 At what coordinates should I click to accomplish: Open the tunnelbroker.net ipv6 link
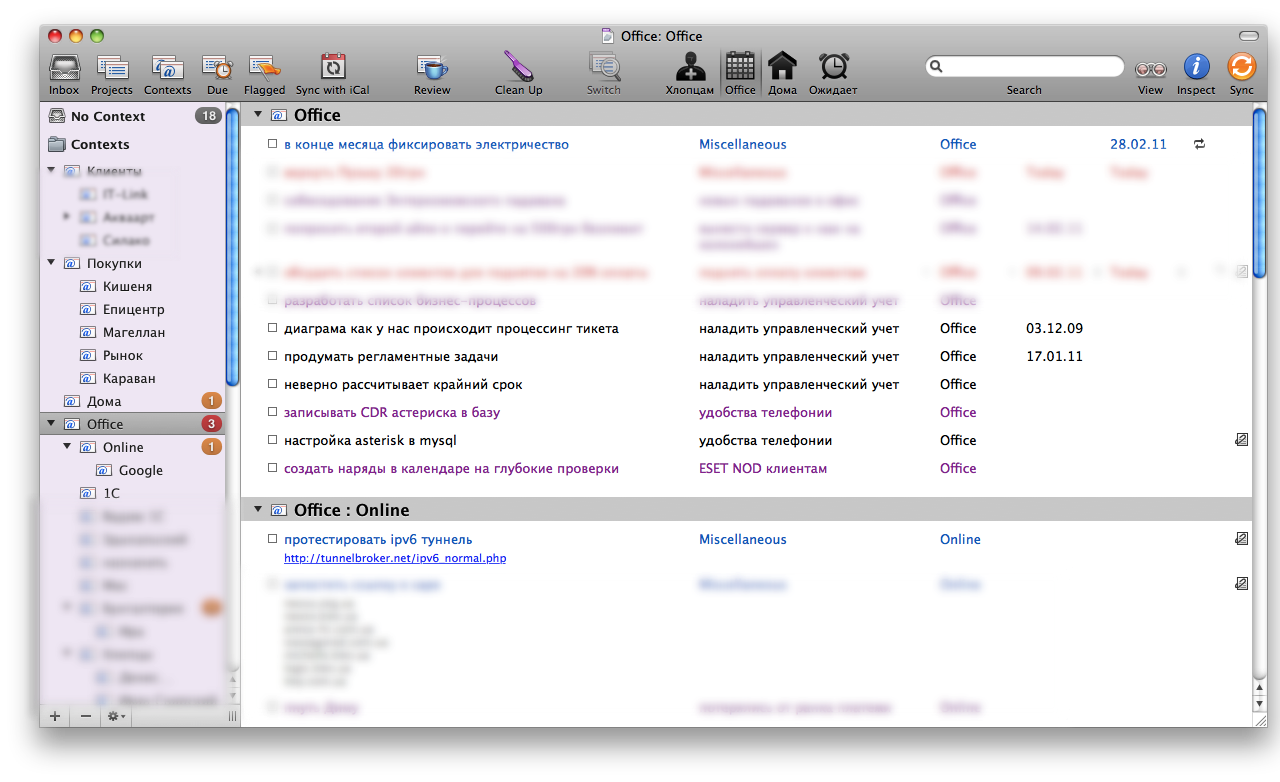tap(395, 559)
